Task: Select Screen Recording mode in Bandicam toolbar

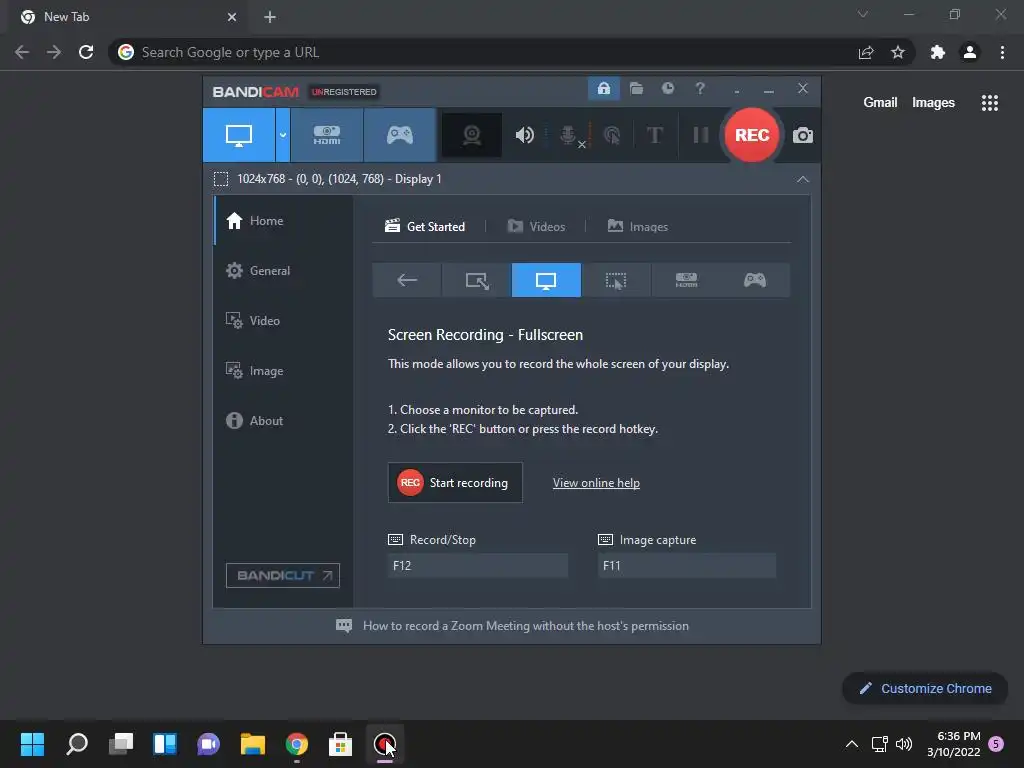Action: 238,135
